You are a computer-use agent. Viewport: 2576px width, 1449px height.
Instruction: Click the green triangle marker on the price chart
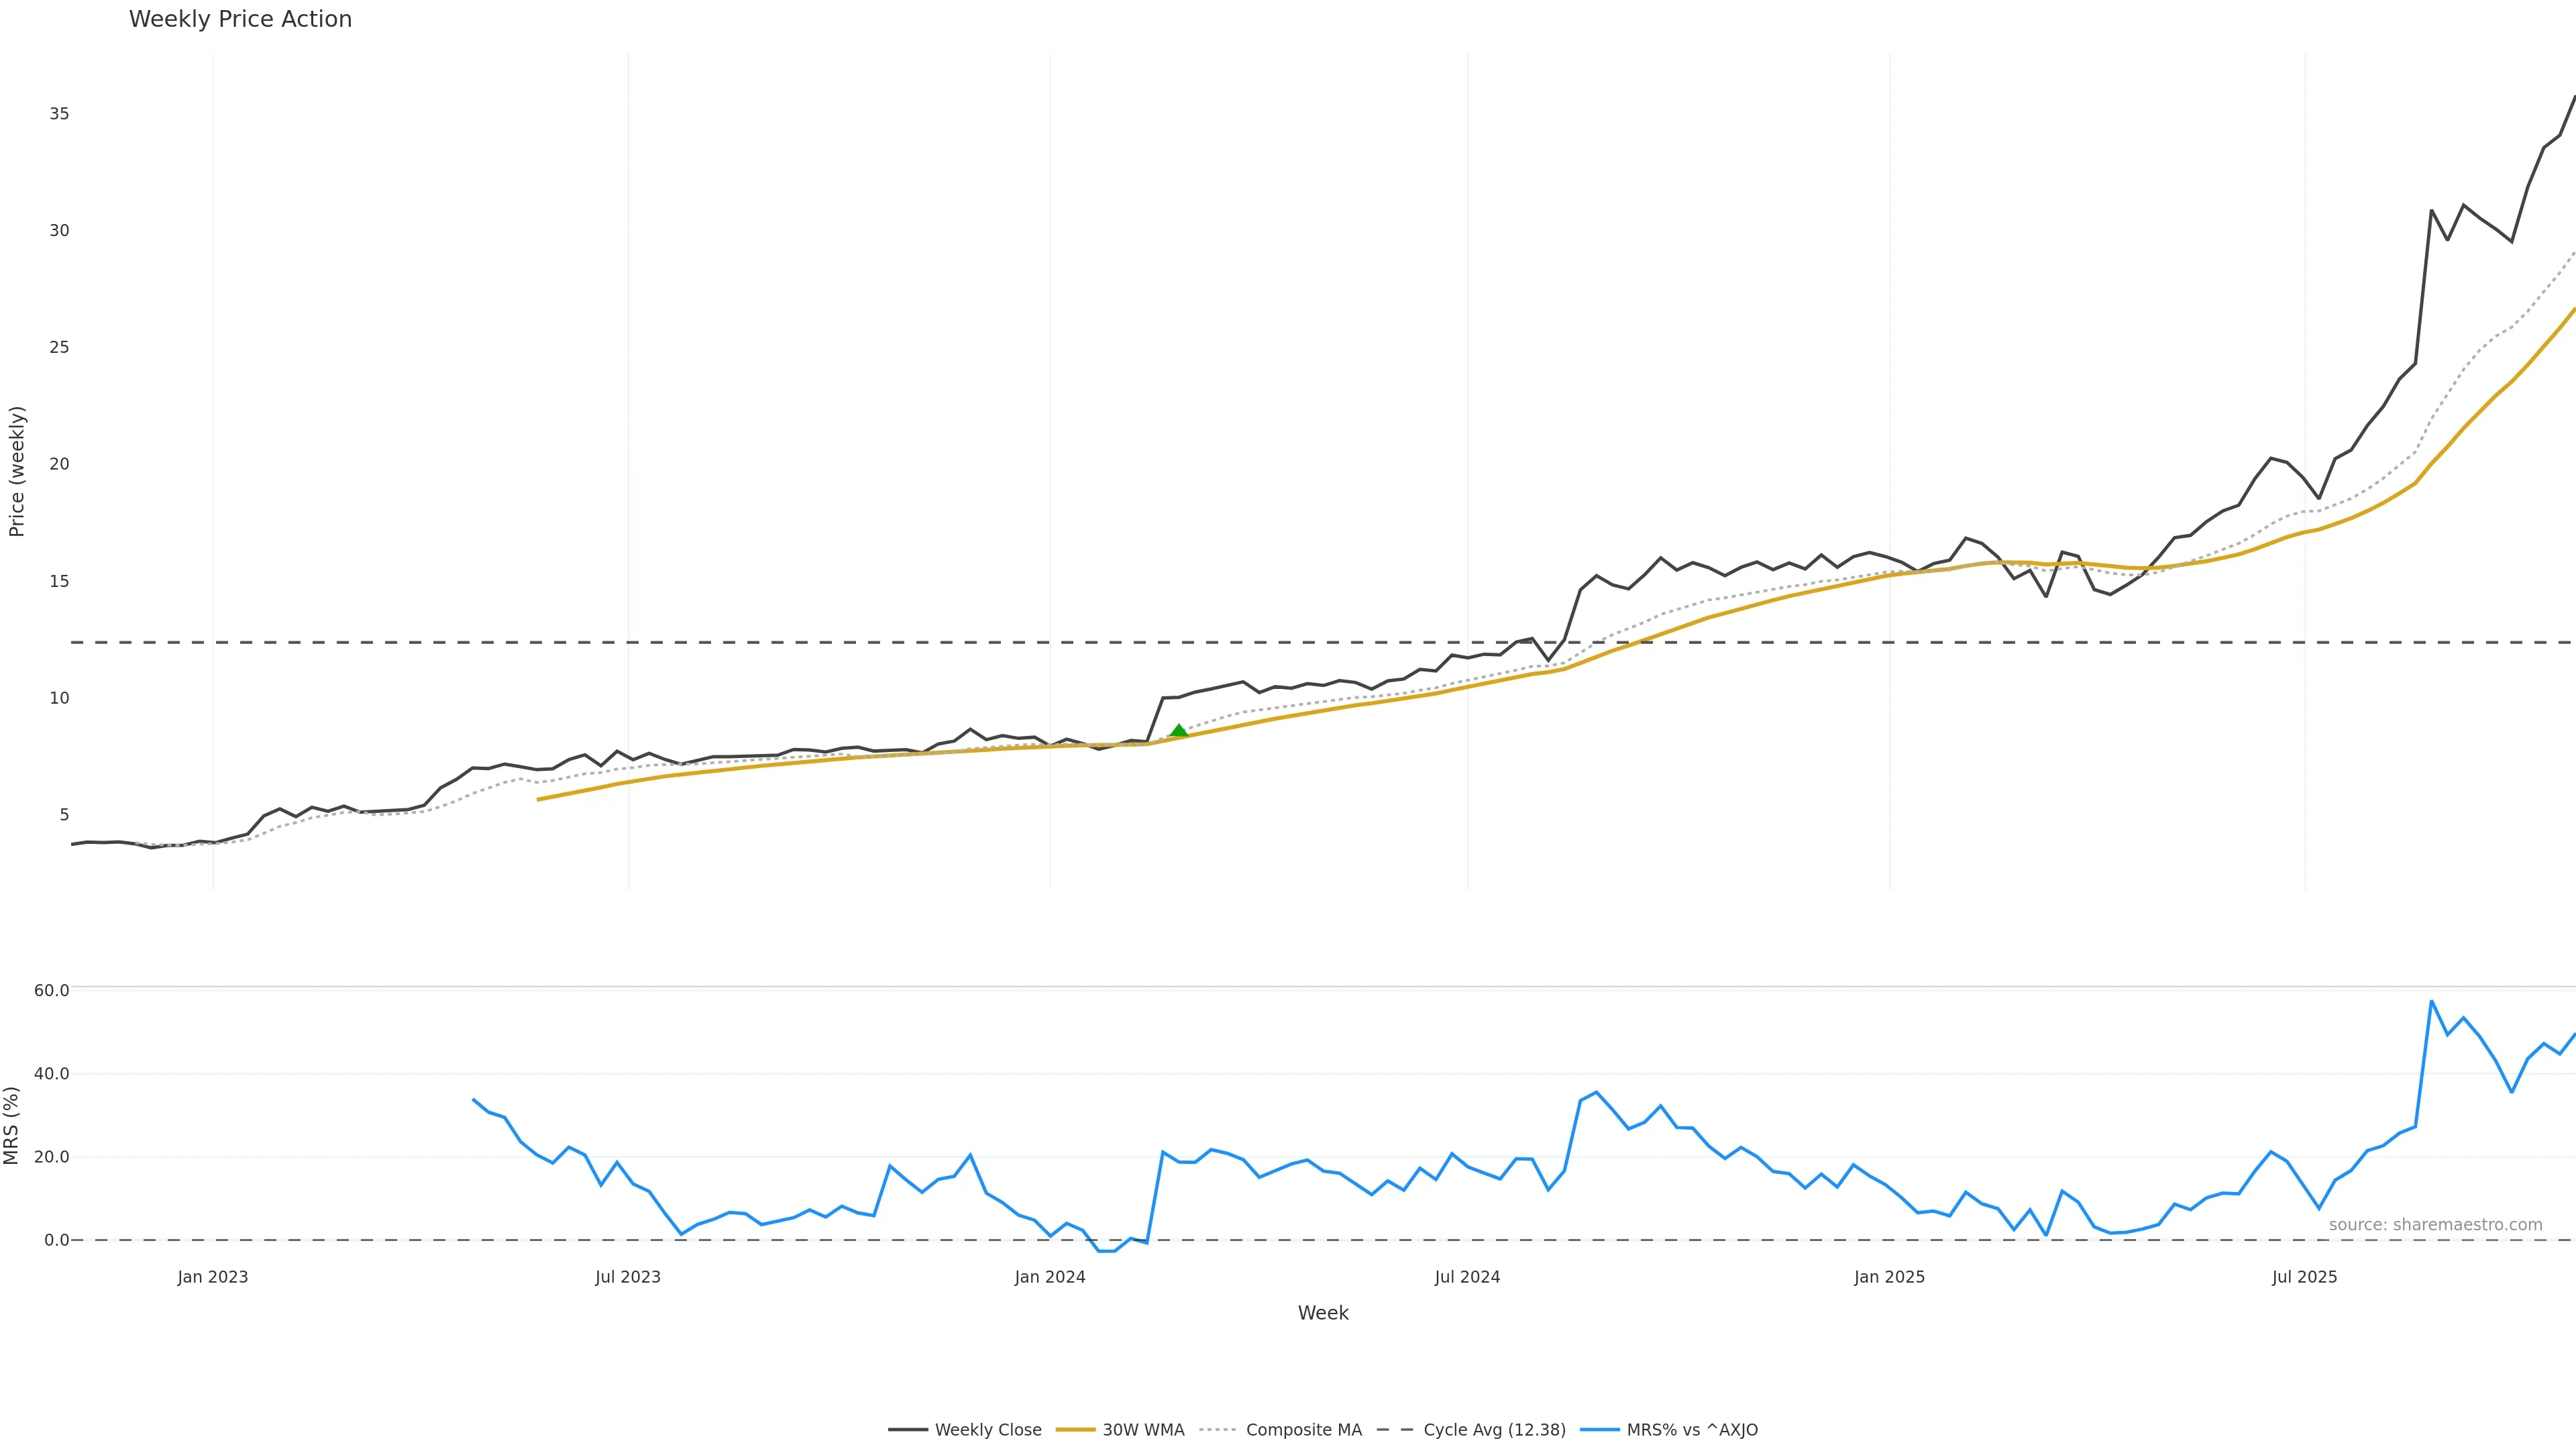tap(1179, 732)
